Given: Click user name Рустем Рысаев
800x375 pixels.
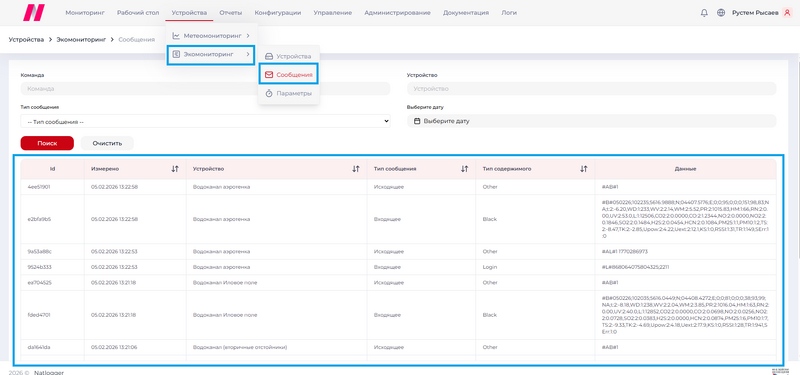Looking at the screenshot, I should tap(755, 13).
